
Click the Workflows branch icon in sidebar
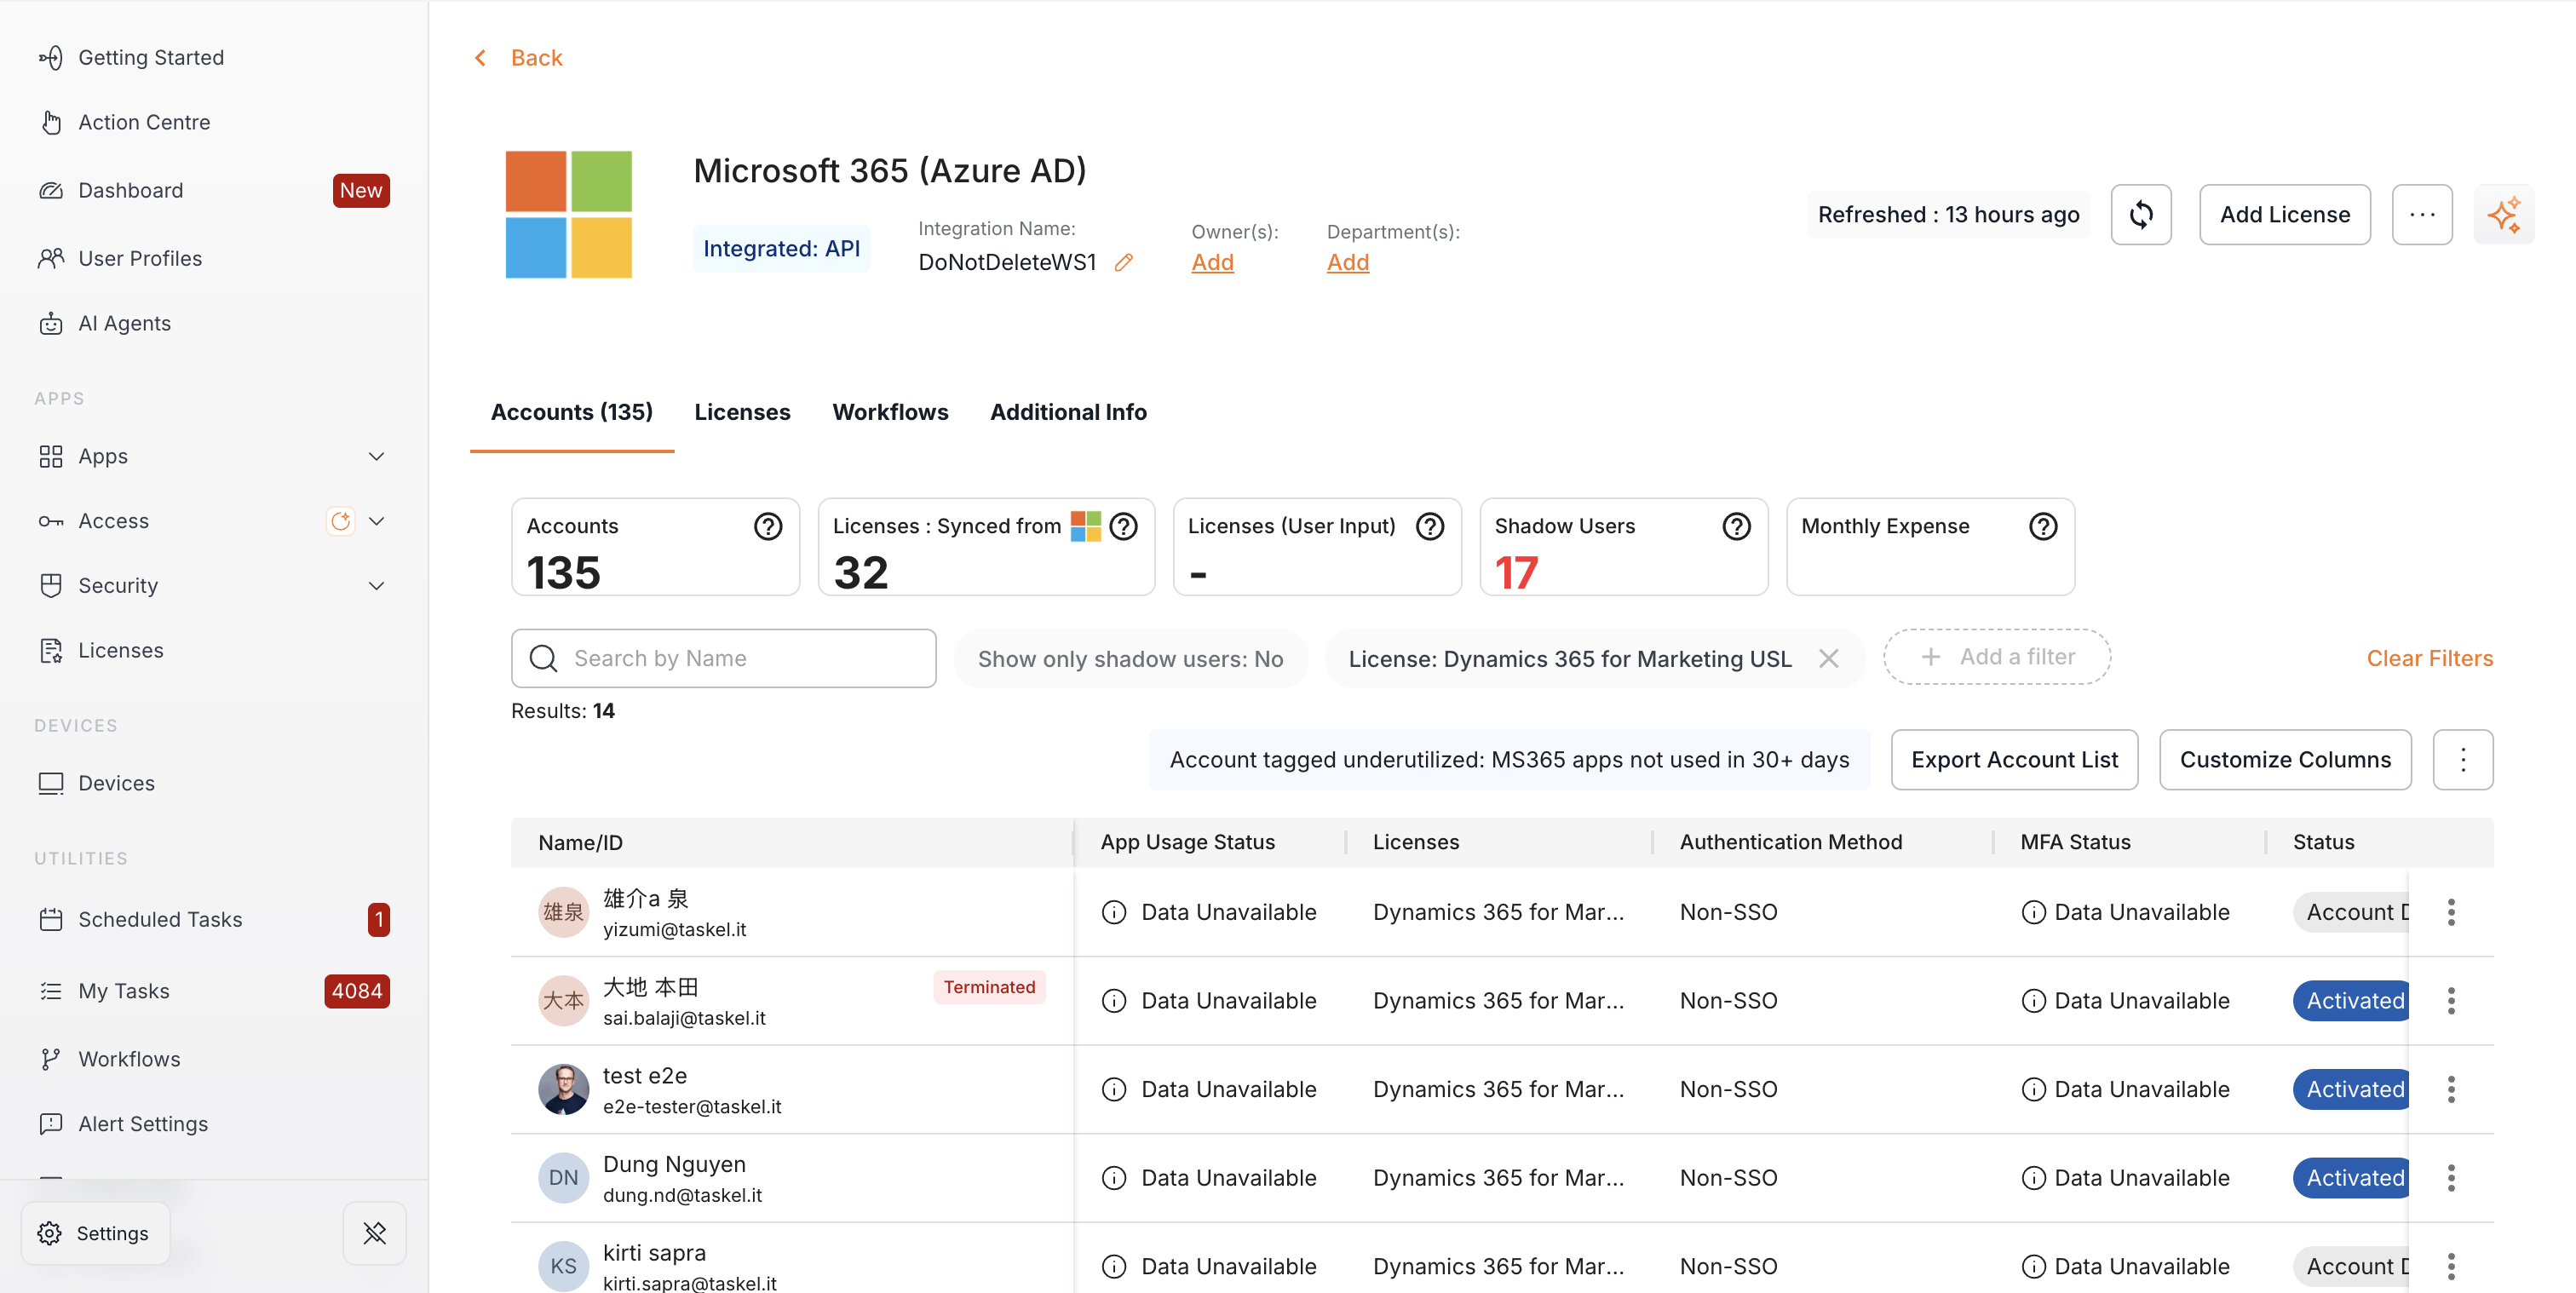(51, 1059)
